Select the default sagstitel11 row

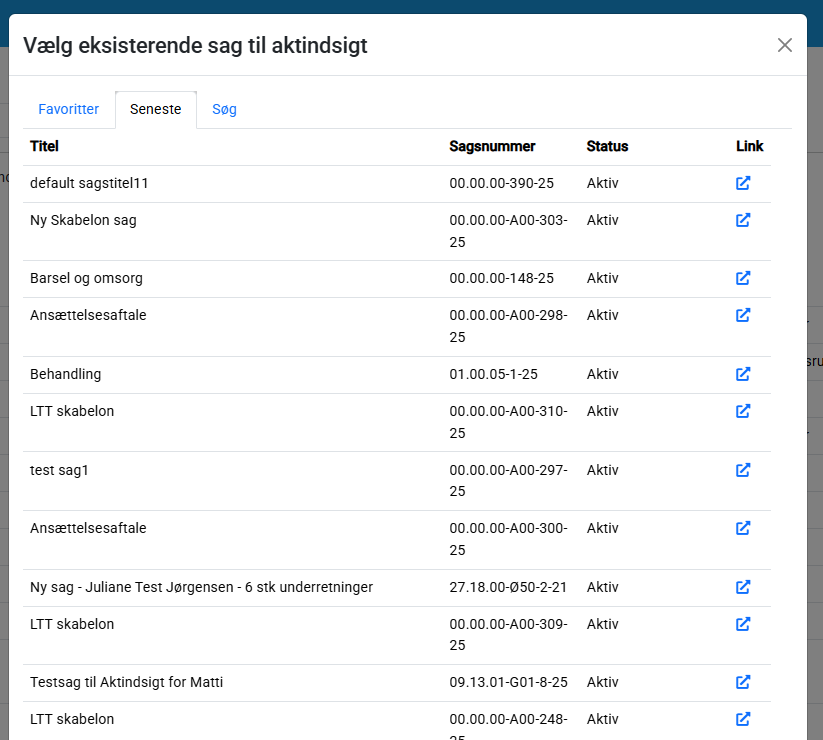(x=90, y=183)
